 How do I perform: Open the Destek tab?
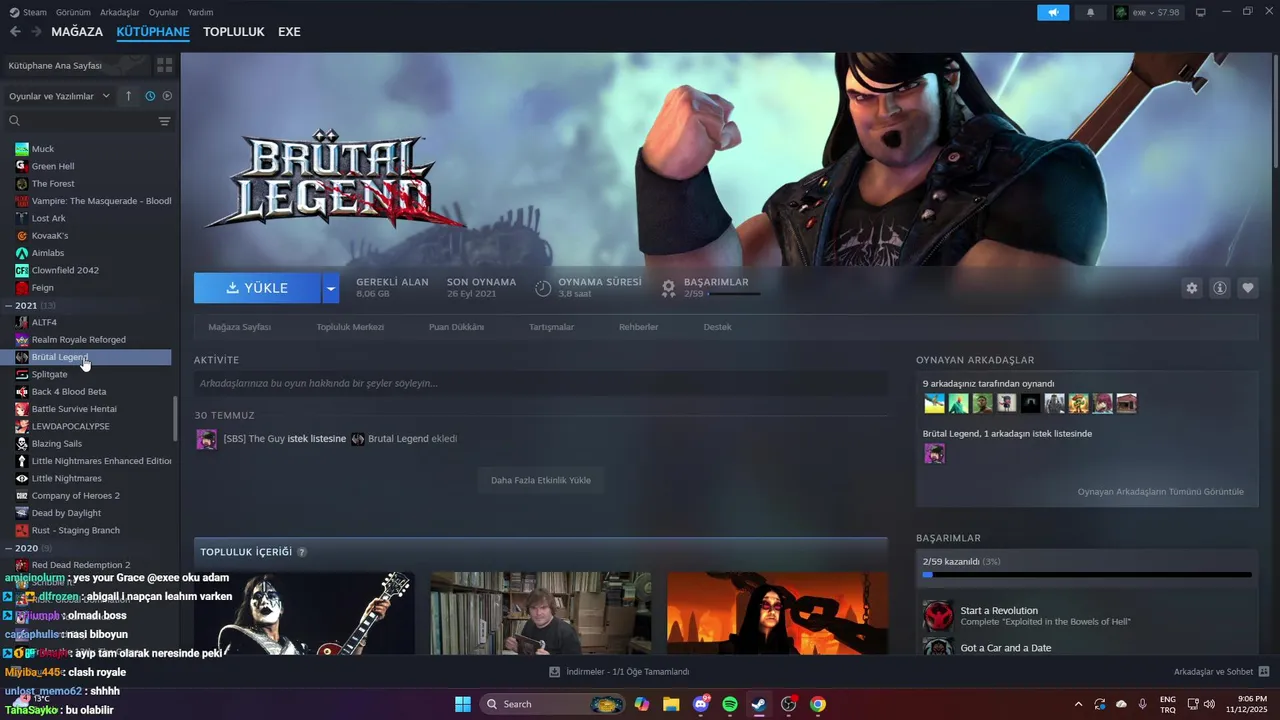717,327
